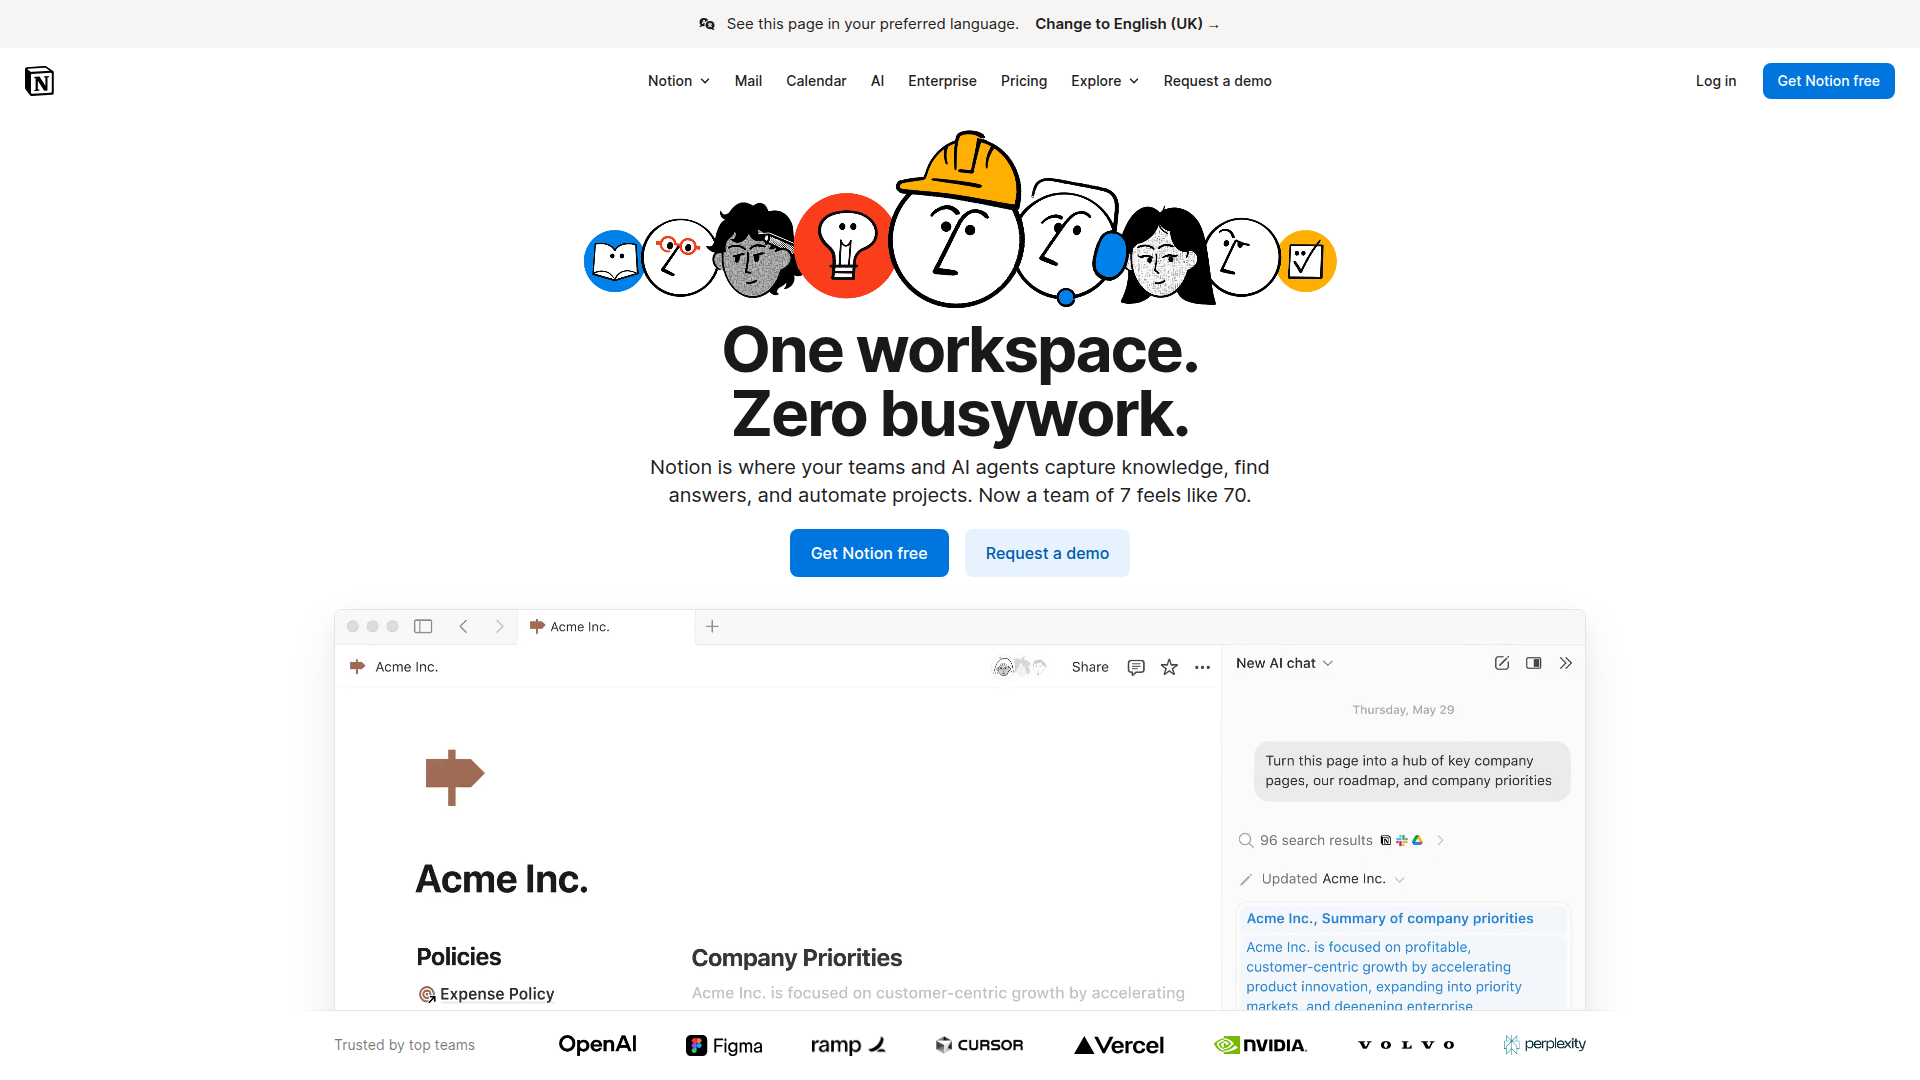The image size is (1920, 1080).
Task: Click the hero Request a demo button
Action: 1047,553
